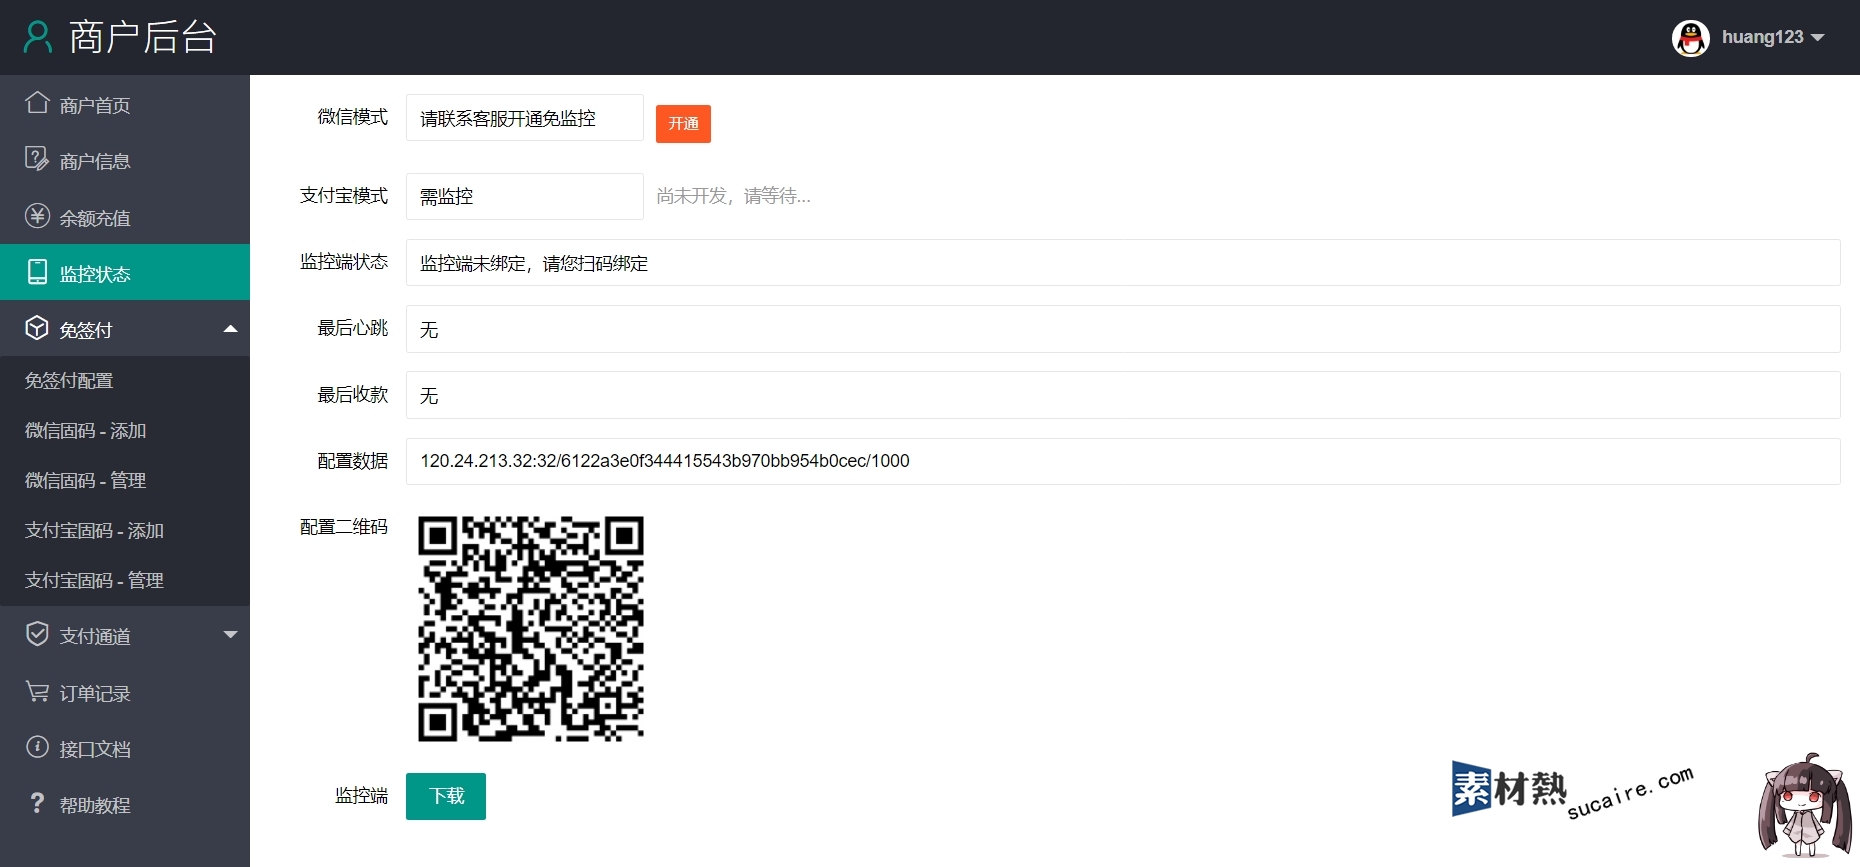Click the QQ penguin avatar
This screenshot has width=1860, height=867.
point(1691,38)
